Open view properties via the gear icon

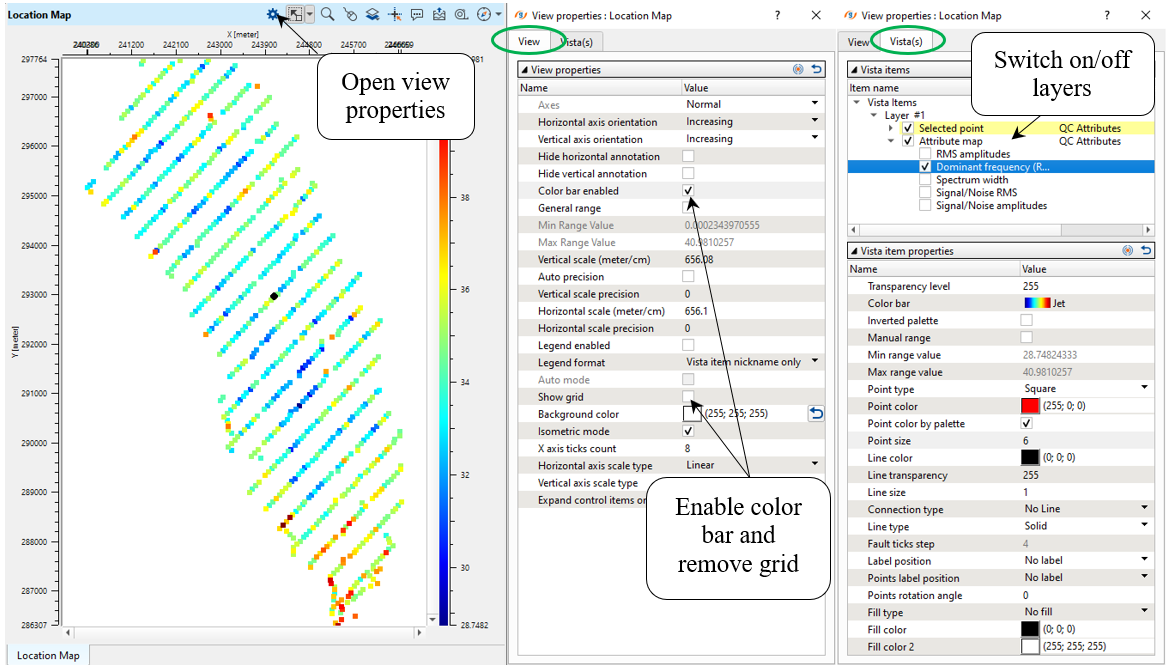pos(273,15)
